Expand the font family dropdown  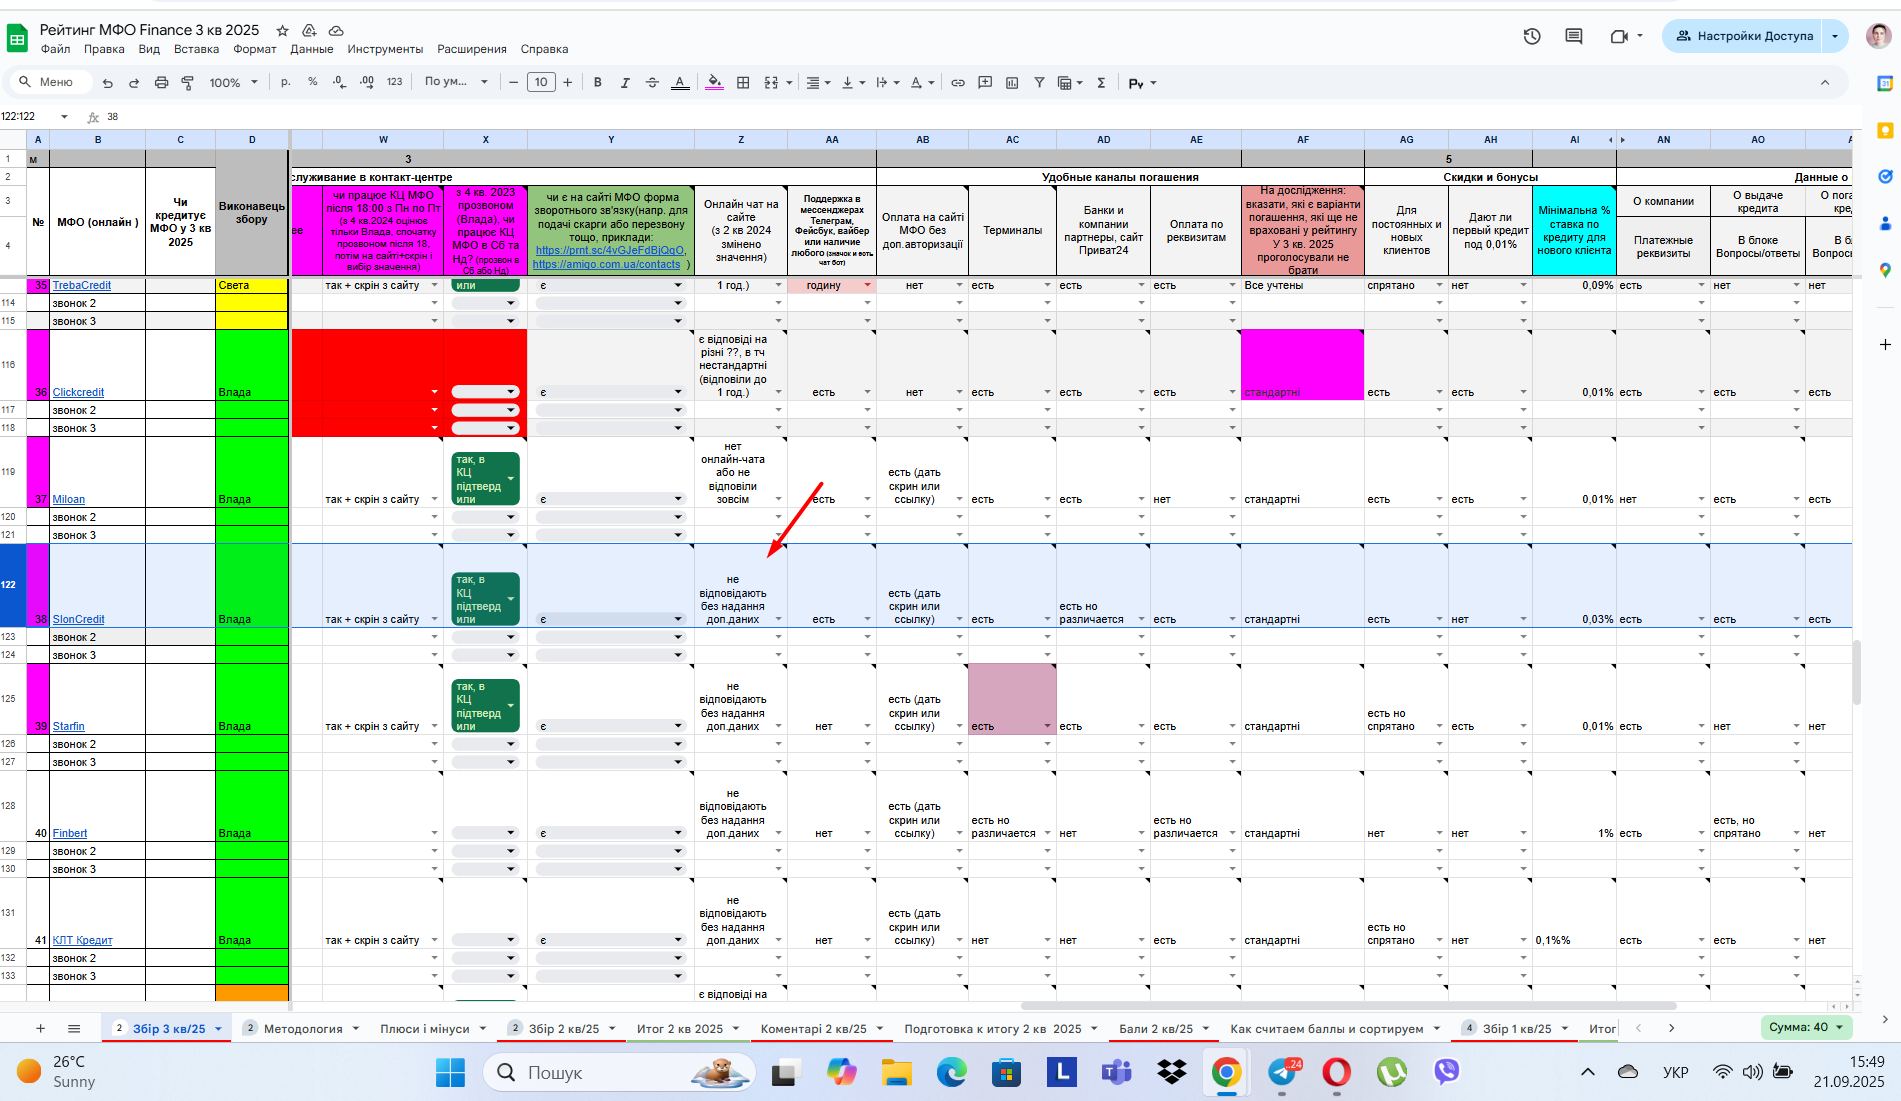tap(456, 82)
